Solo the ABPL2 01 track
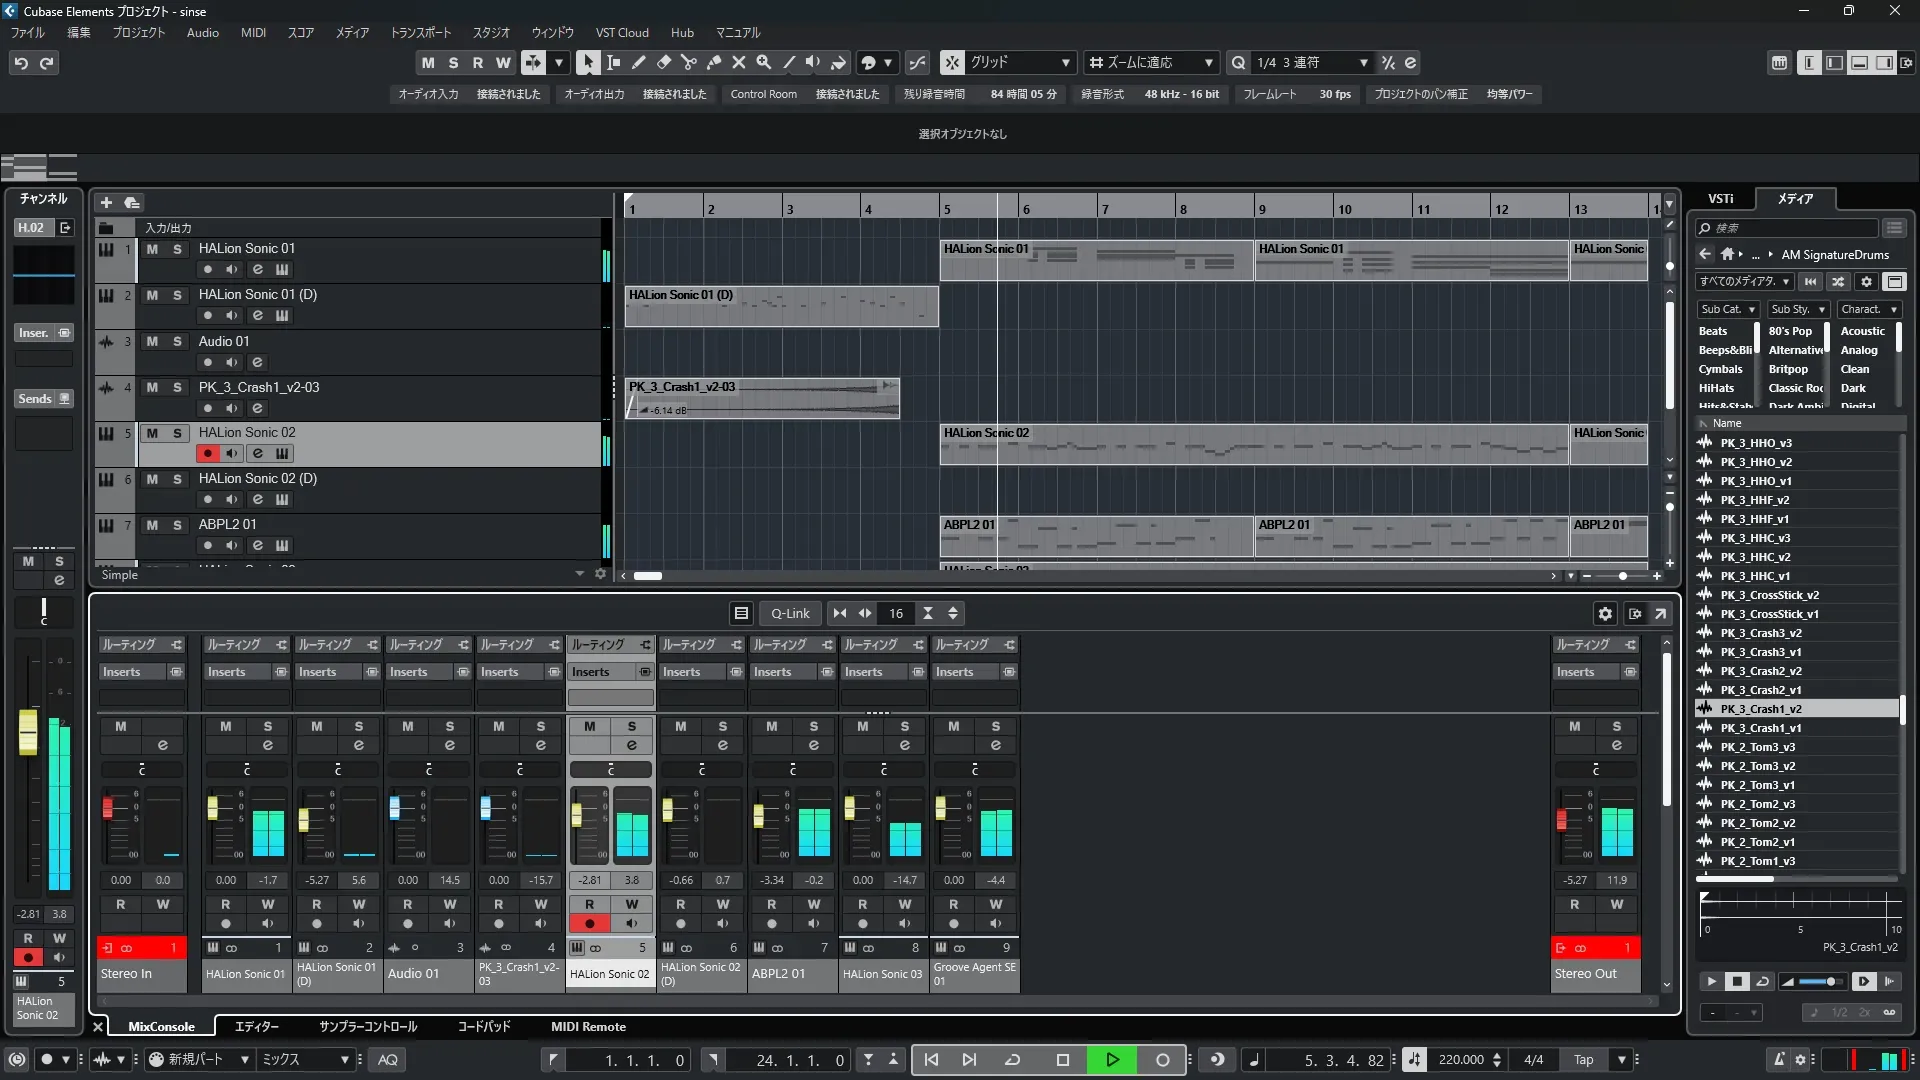This screenshot has height=1080, width=1920. point(177,525)
